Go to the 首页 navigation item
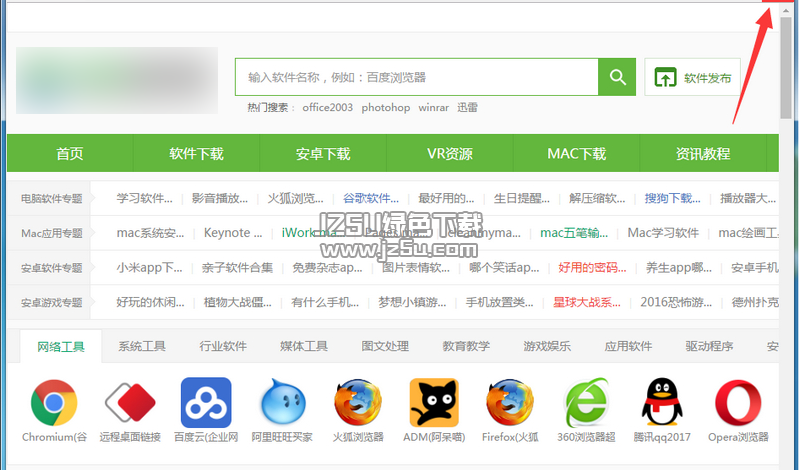The height and width of the screenshot is (470, 799). pyautogui.click(x=70, y=153)
